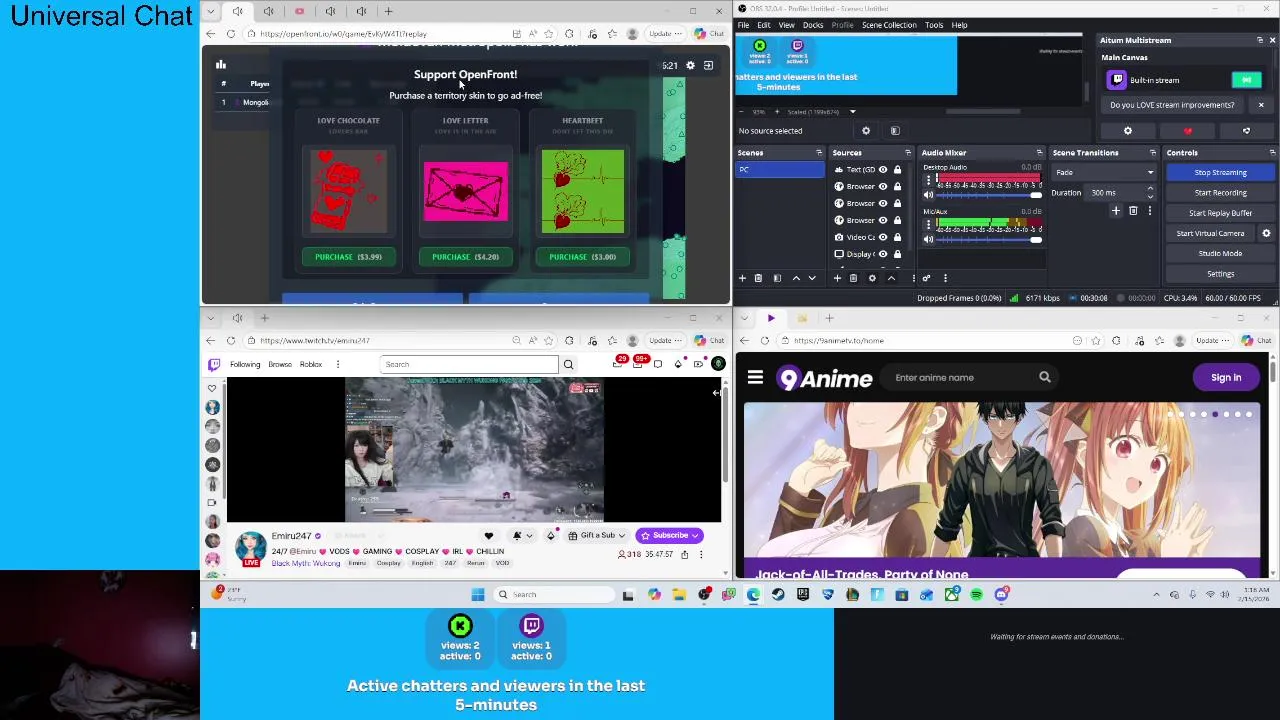
Task: Open OBS Scene Collection menu
Action: (x=889, y=25)
